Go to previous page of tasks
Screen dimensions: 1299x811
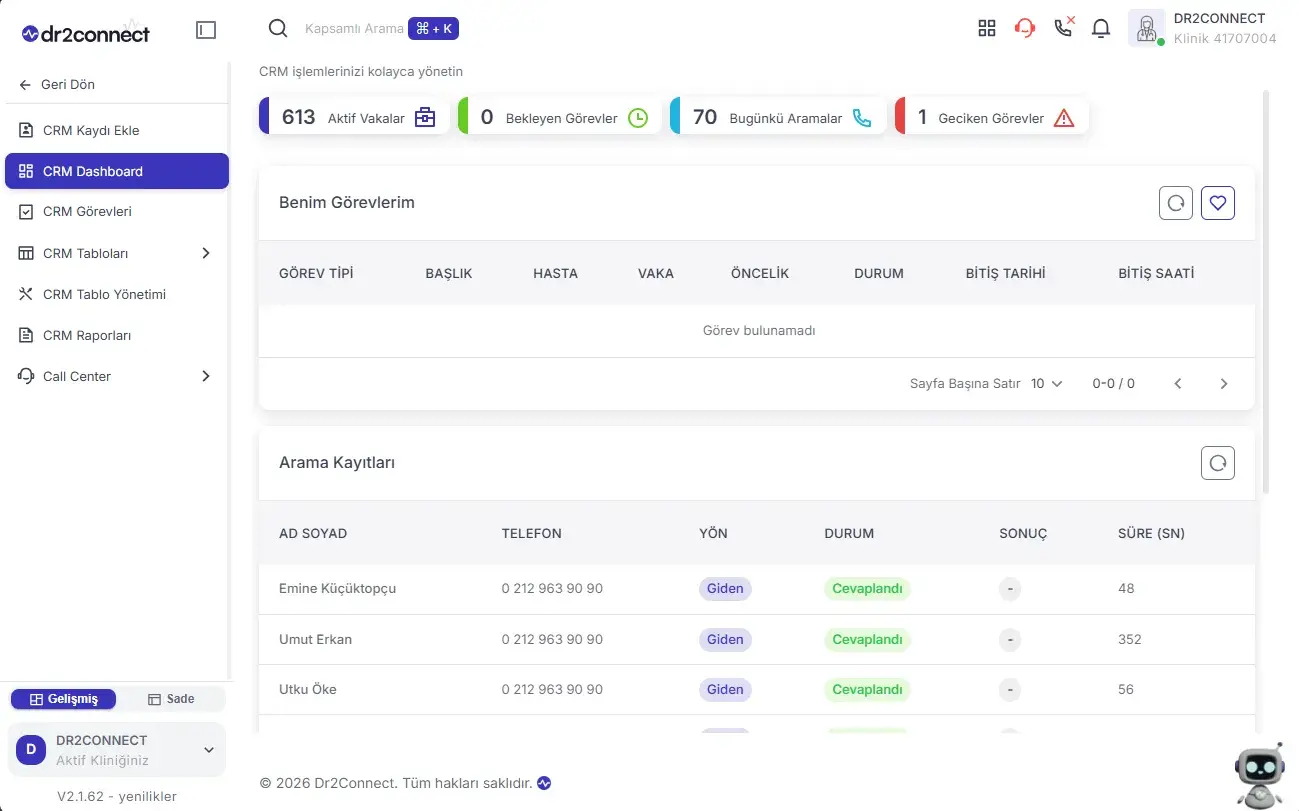click(1178, 384)
